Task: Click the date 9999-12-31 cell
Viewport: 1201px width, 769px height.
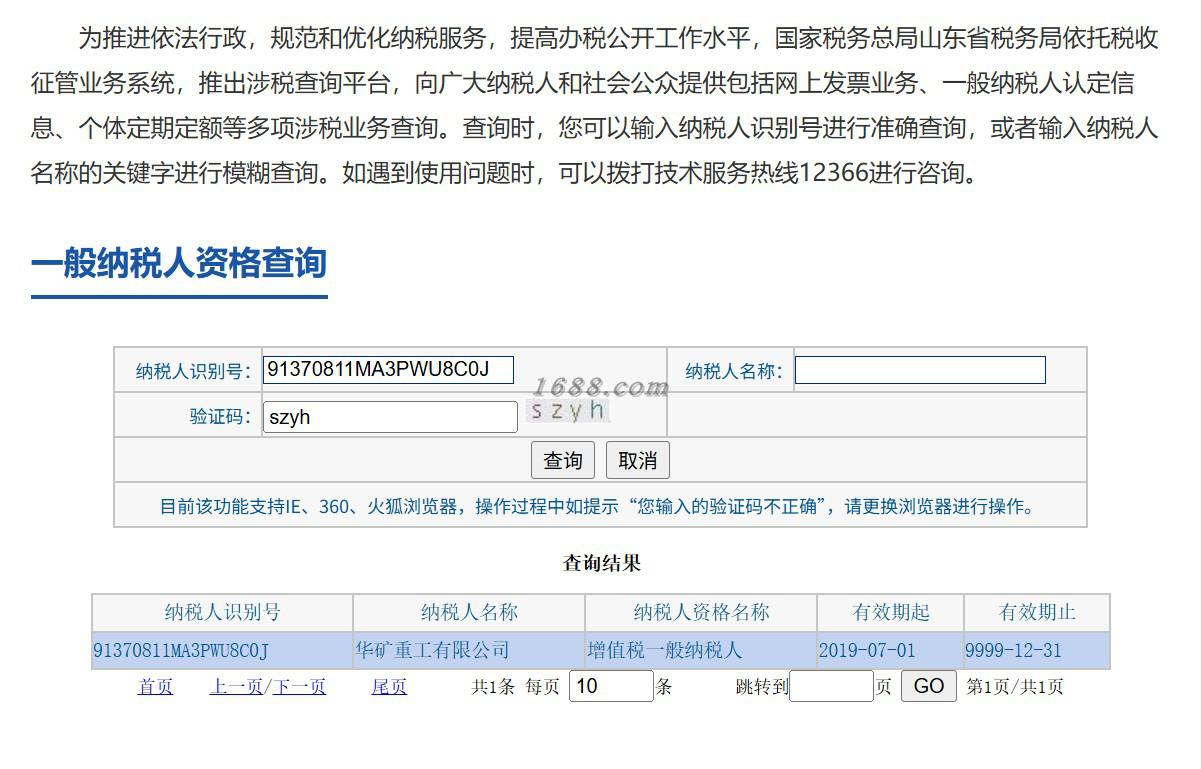Action: [1037, 651]
